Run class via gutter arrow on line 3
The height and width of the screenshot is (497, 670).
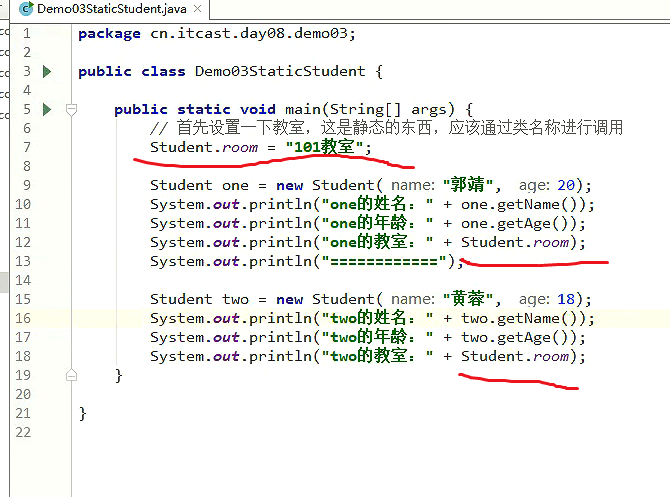click(47, 71)
